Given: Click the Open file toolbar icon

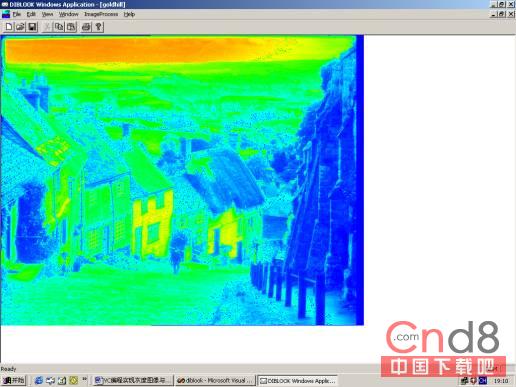Looking at the screenshot, I should point(20,27).
